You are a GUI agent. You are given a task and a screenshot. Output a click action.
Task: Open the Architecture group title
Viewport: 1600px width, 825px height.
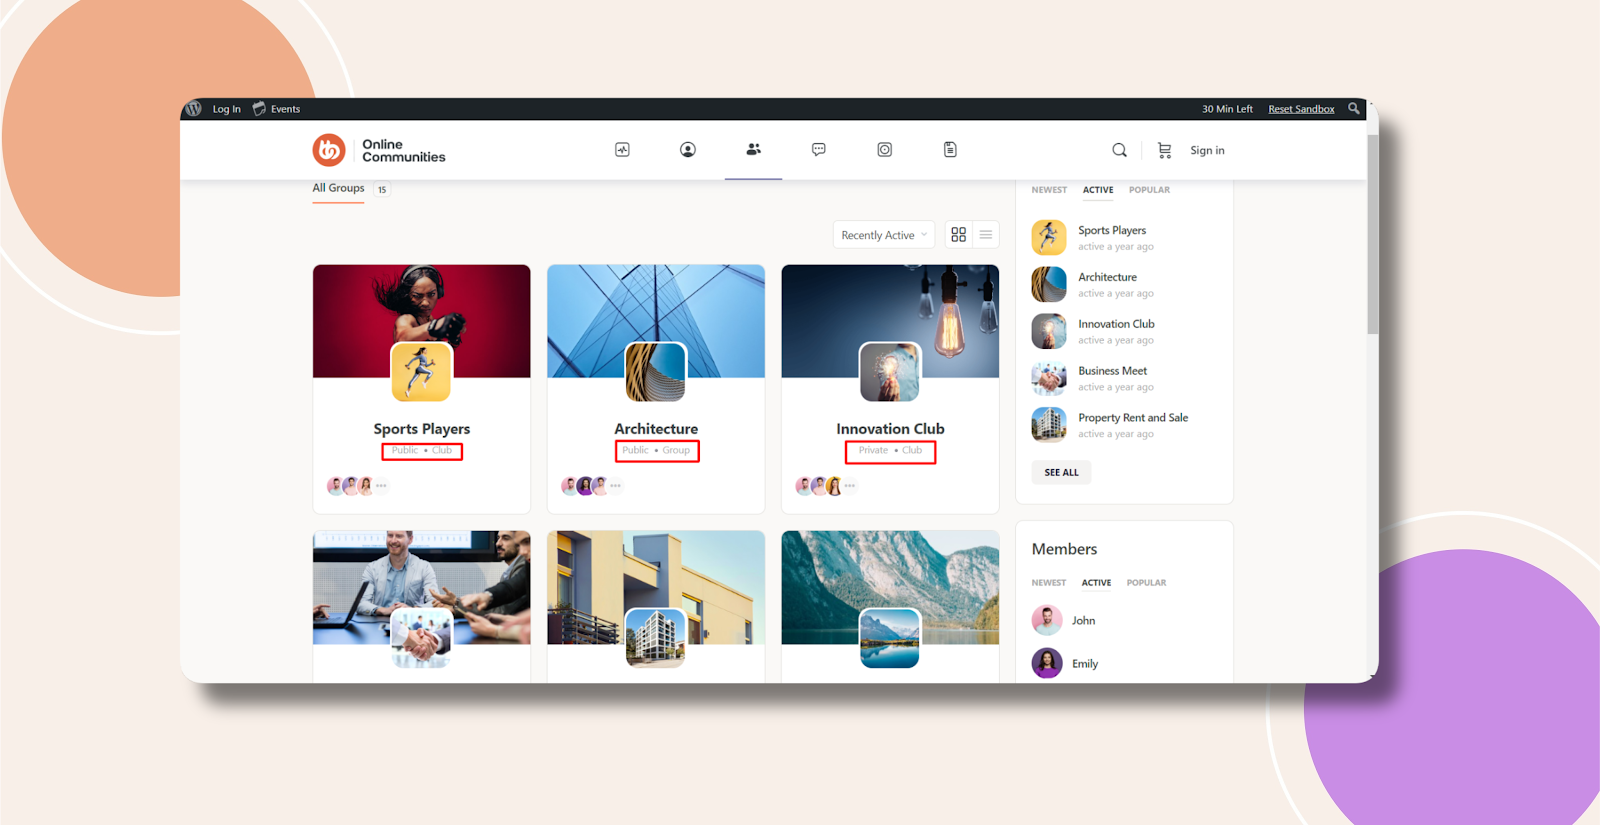coord(656,429)
